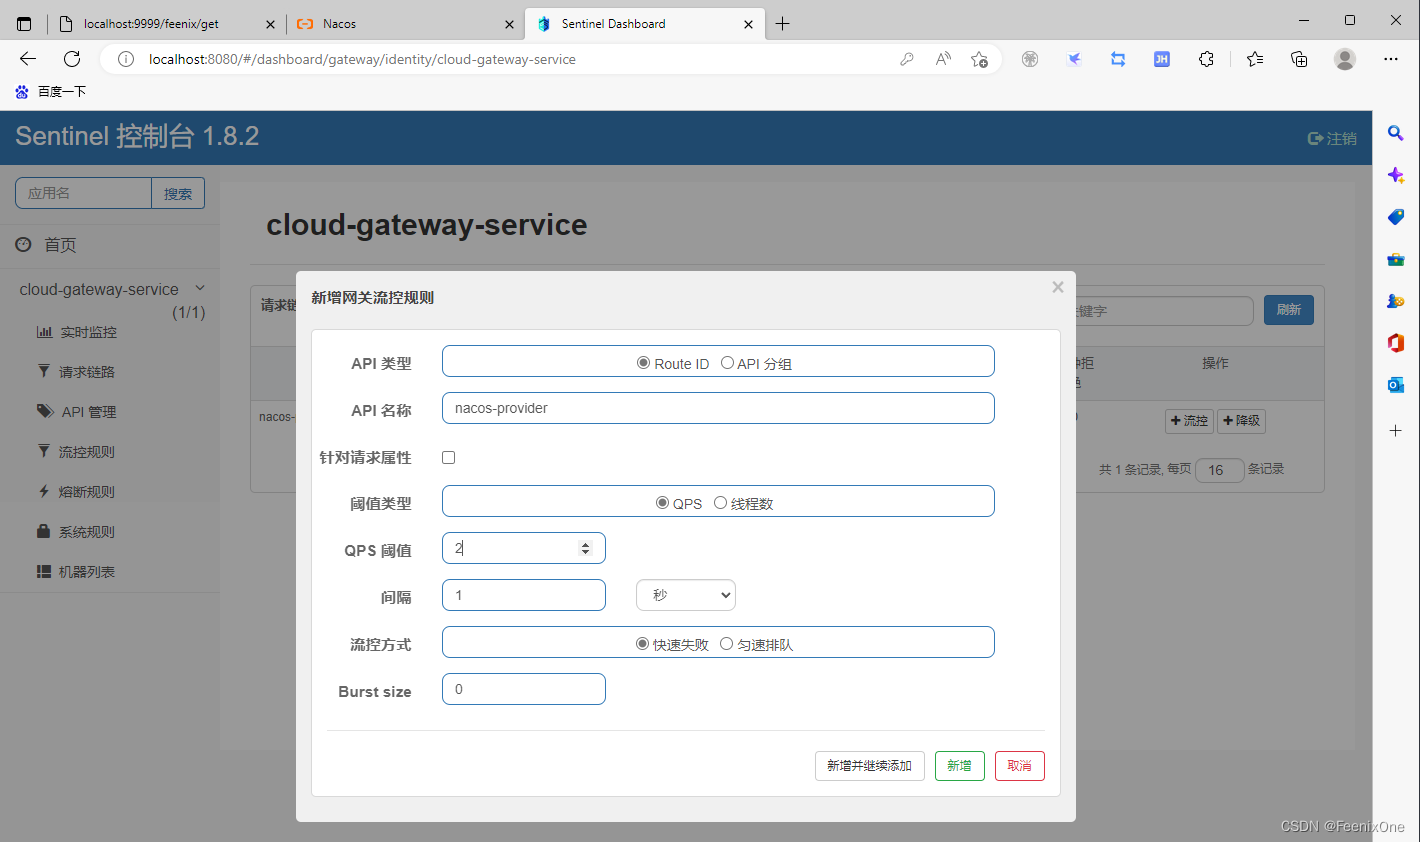Screen dimensions: 1420x842
Task: Open the Edge sidebar shopping tag icon
Action: pyautogui.click(x=1396, y=217)
